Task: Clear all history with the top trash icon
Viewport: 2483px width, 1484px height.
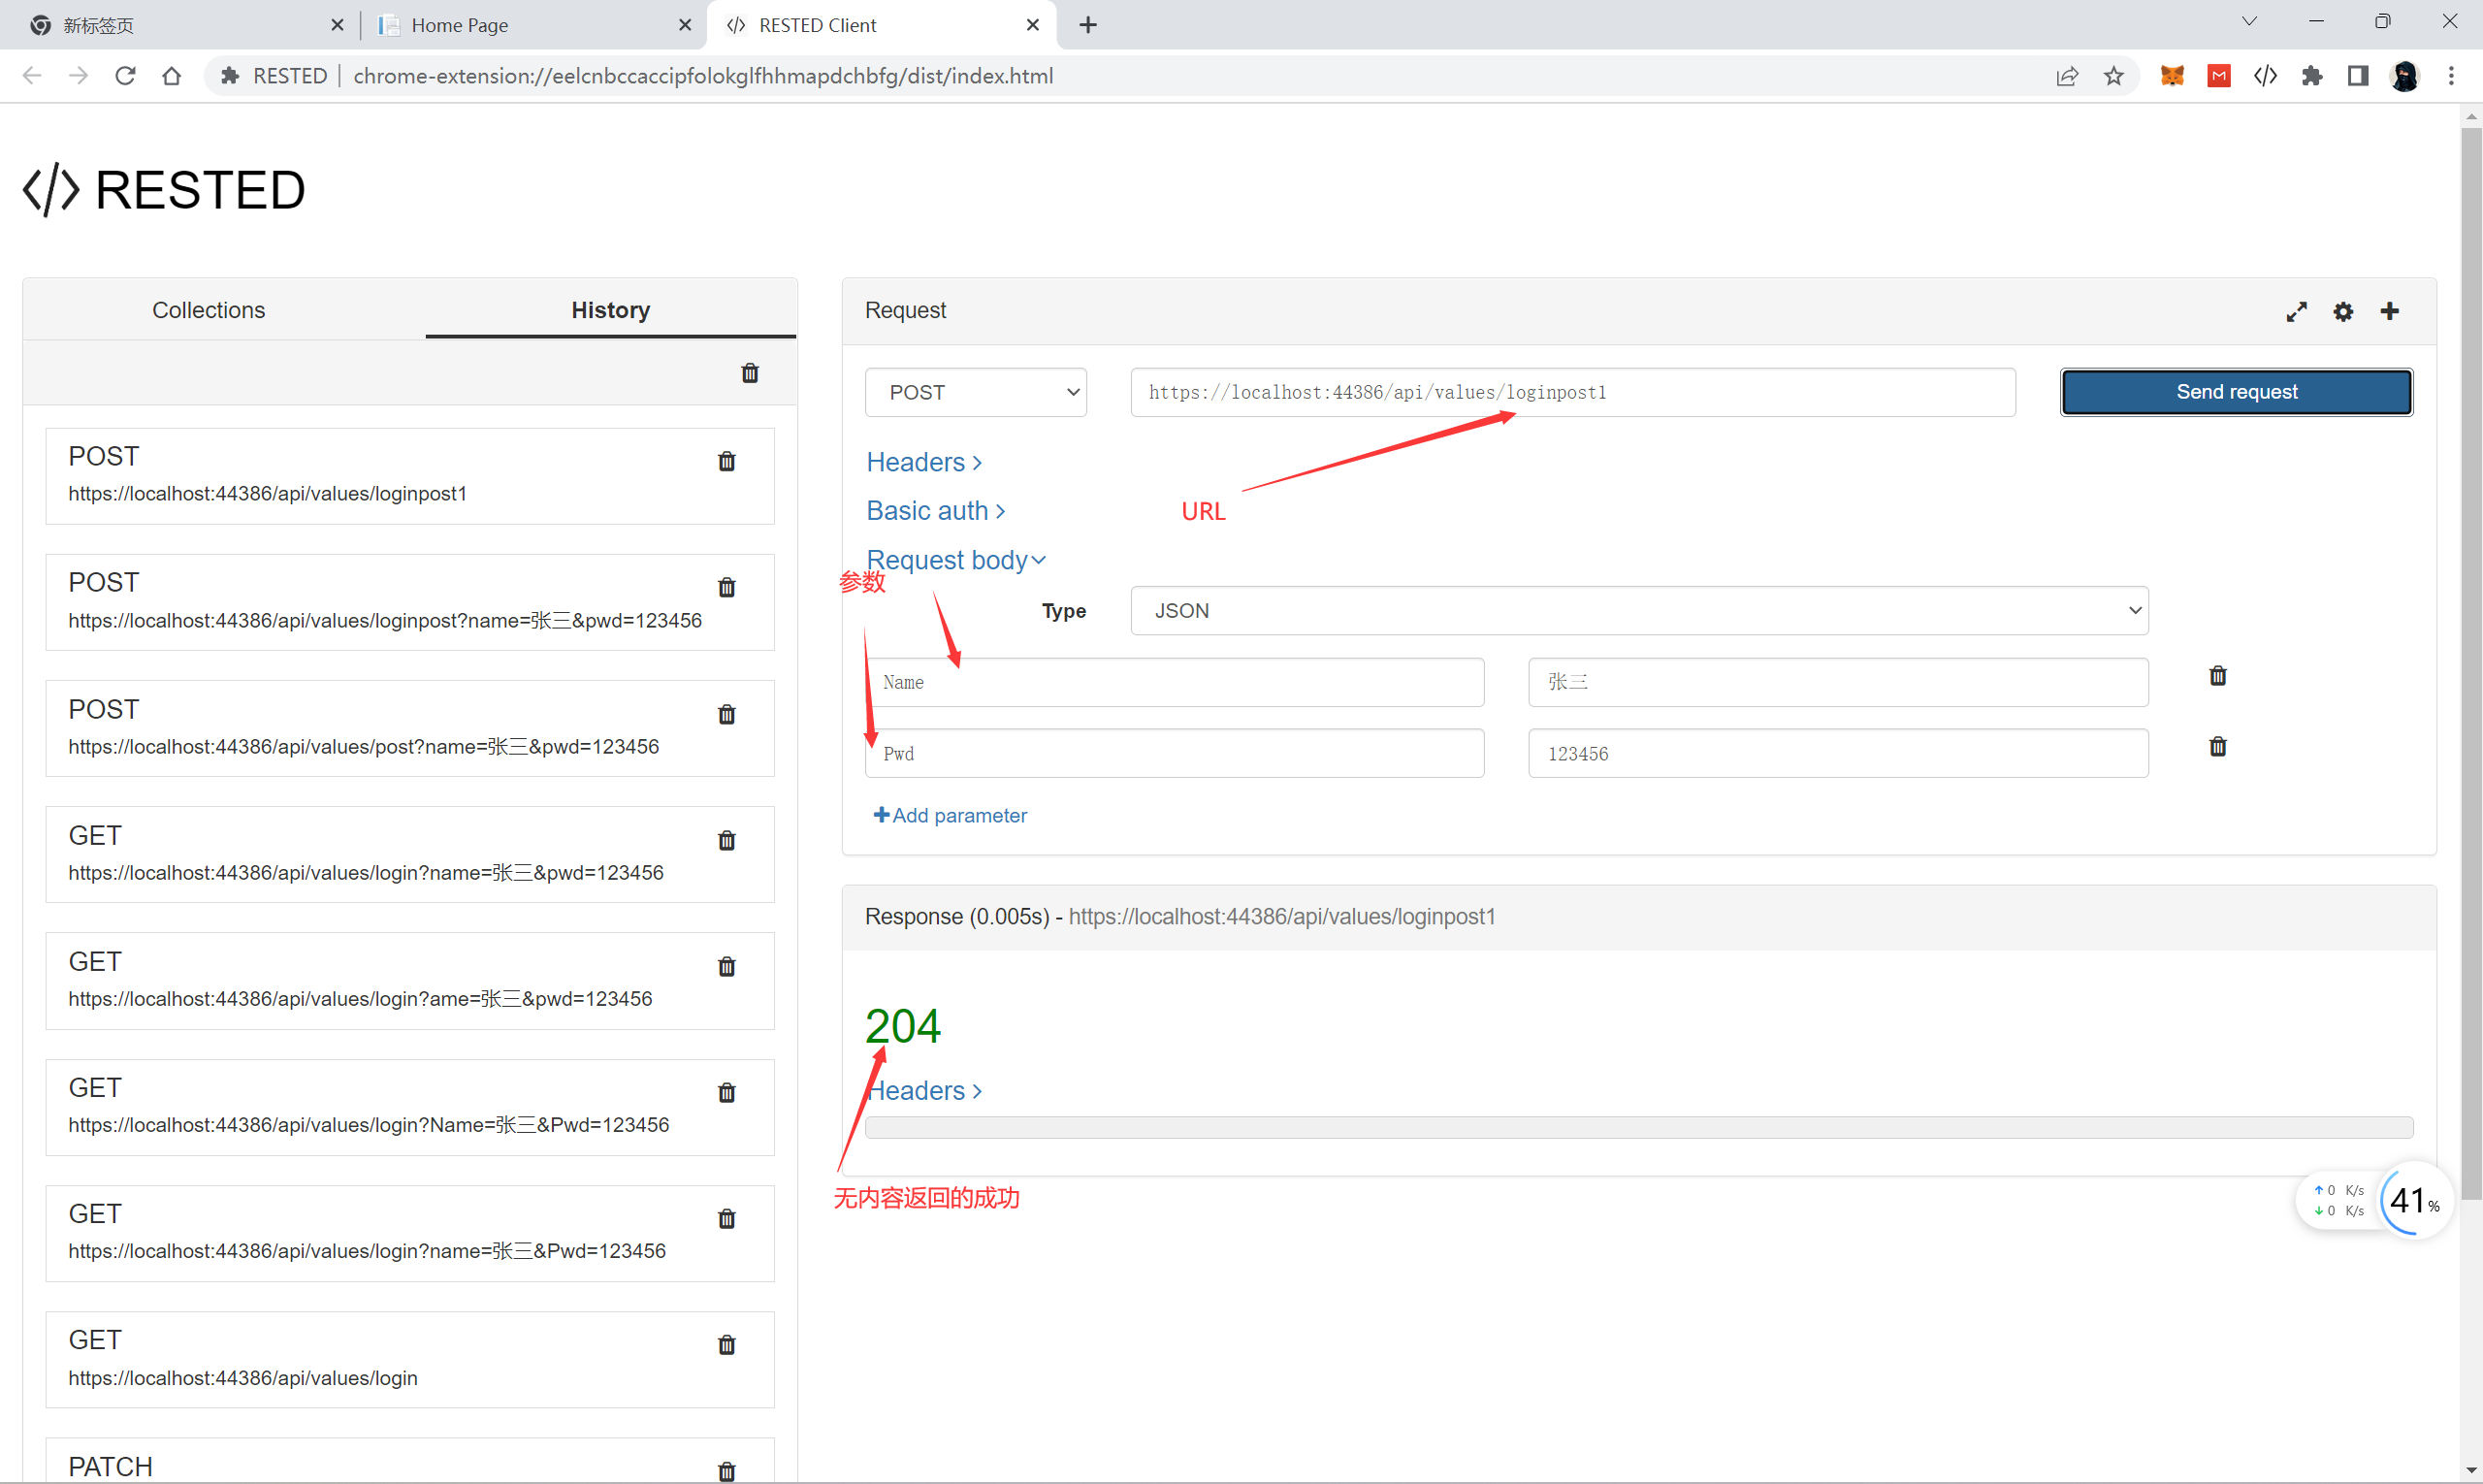Action: 750,373
